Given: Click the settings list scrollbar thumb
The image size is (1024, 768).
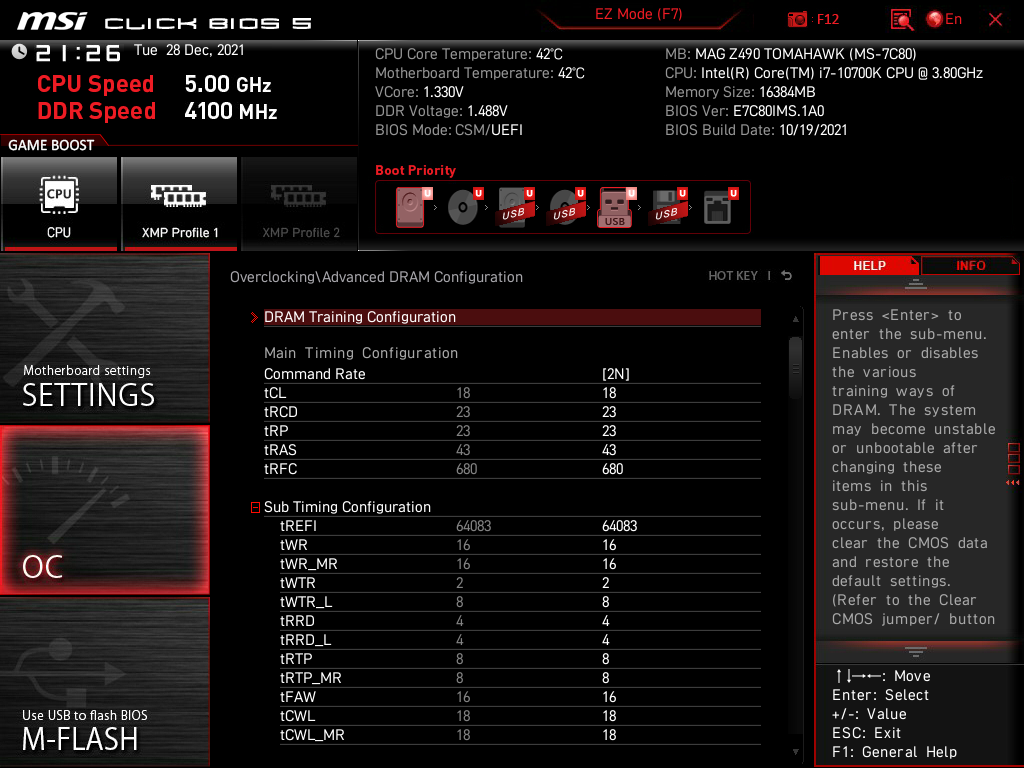Looking at the screenshot, I should point(795,368).
